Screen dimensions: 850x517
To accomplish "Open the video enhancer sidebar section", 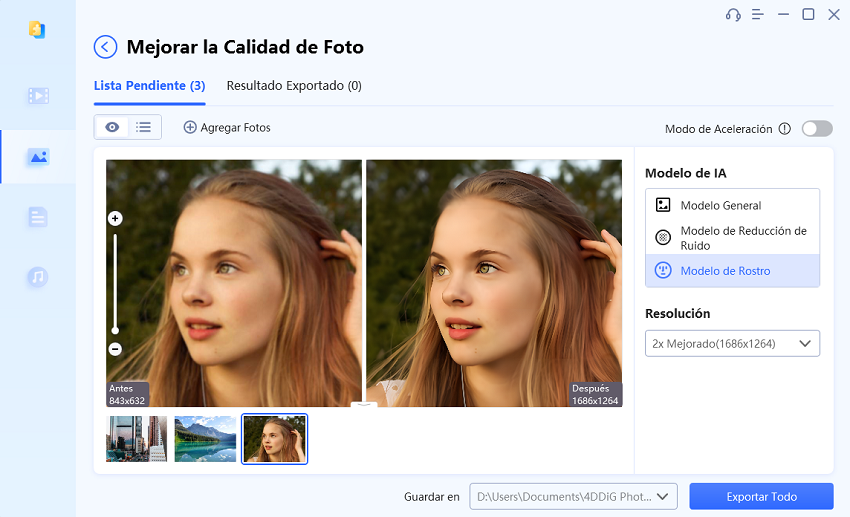I will 38,96.
